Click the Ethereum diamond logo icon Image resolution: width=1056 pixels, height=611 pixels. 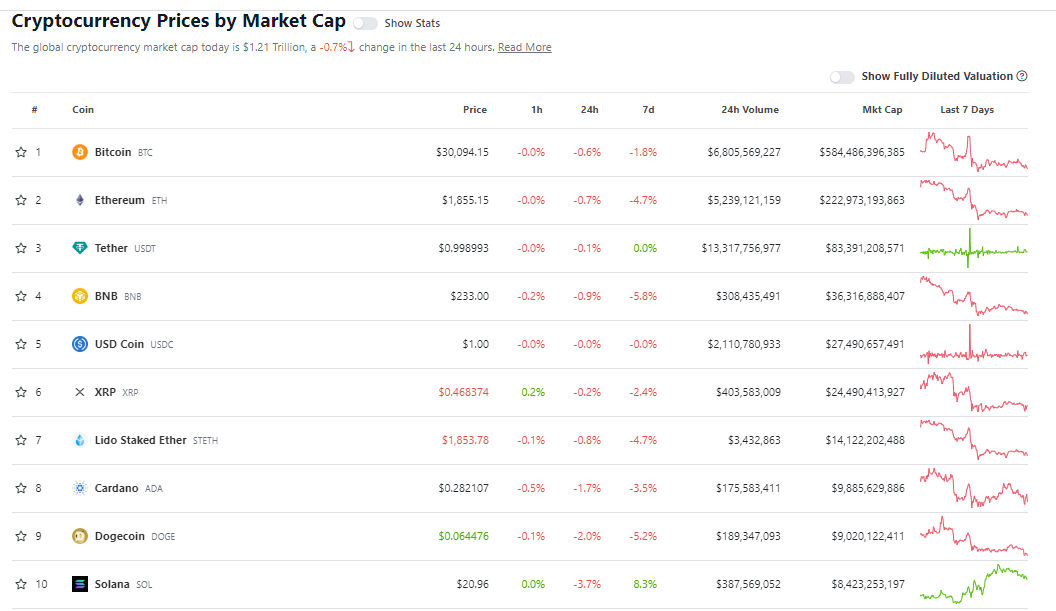tap(80, 200)
